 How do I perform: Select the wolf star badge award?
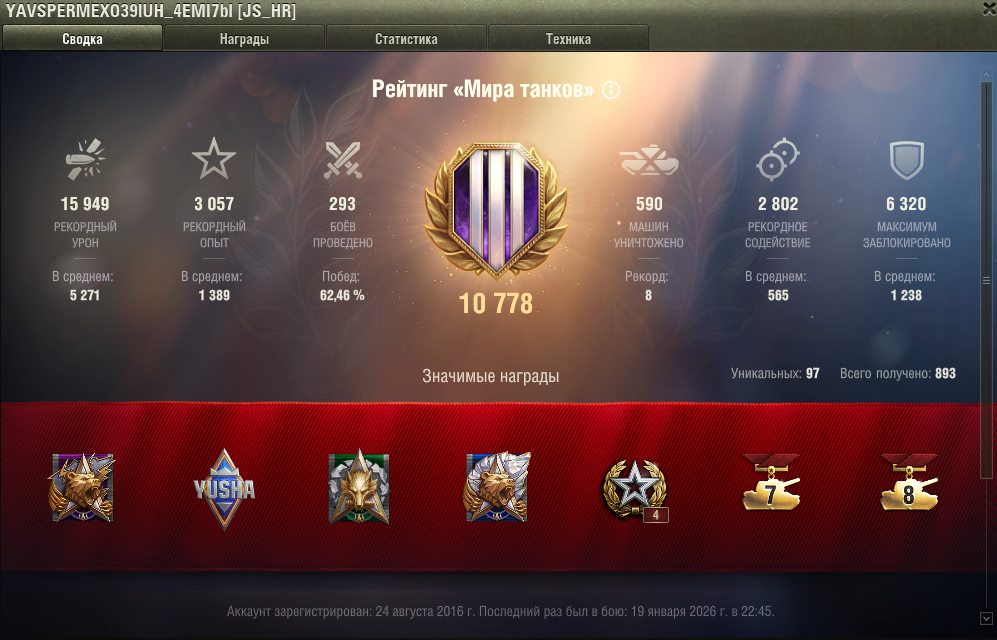coord(359,487)
